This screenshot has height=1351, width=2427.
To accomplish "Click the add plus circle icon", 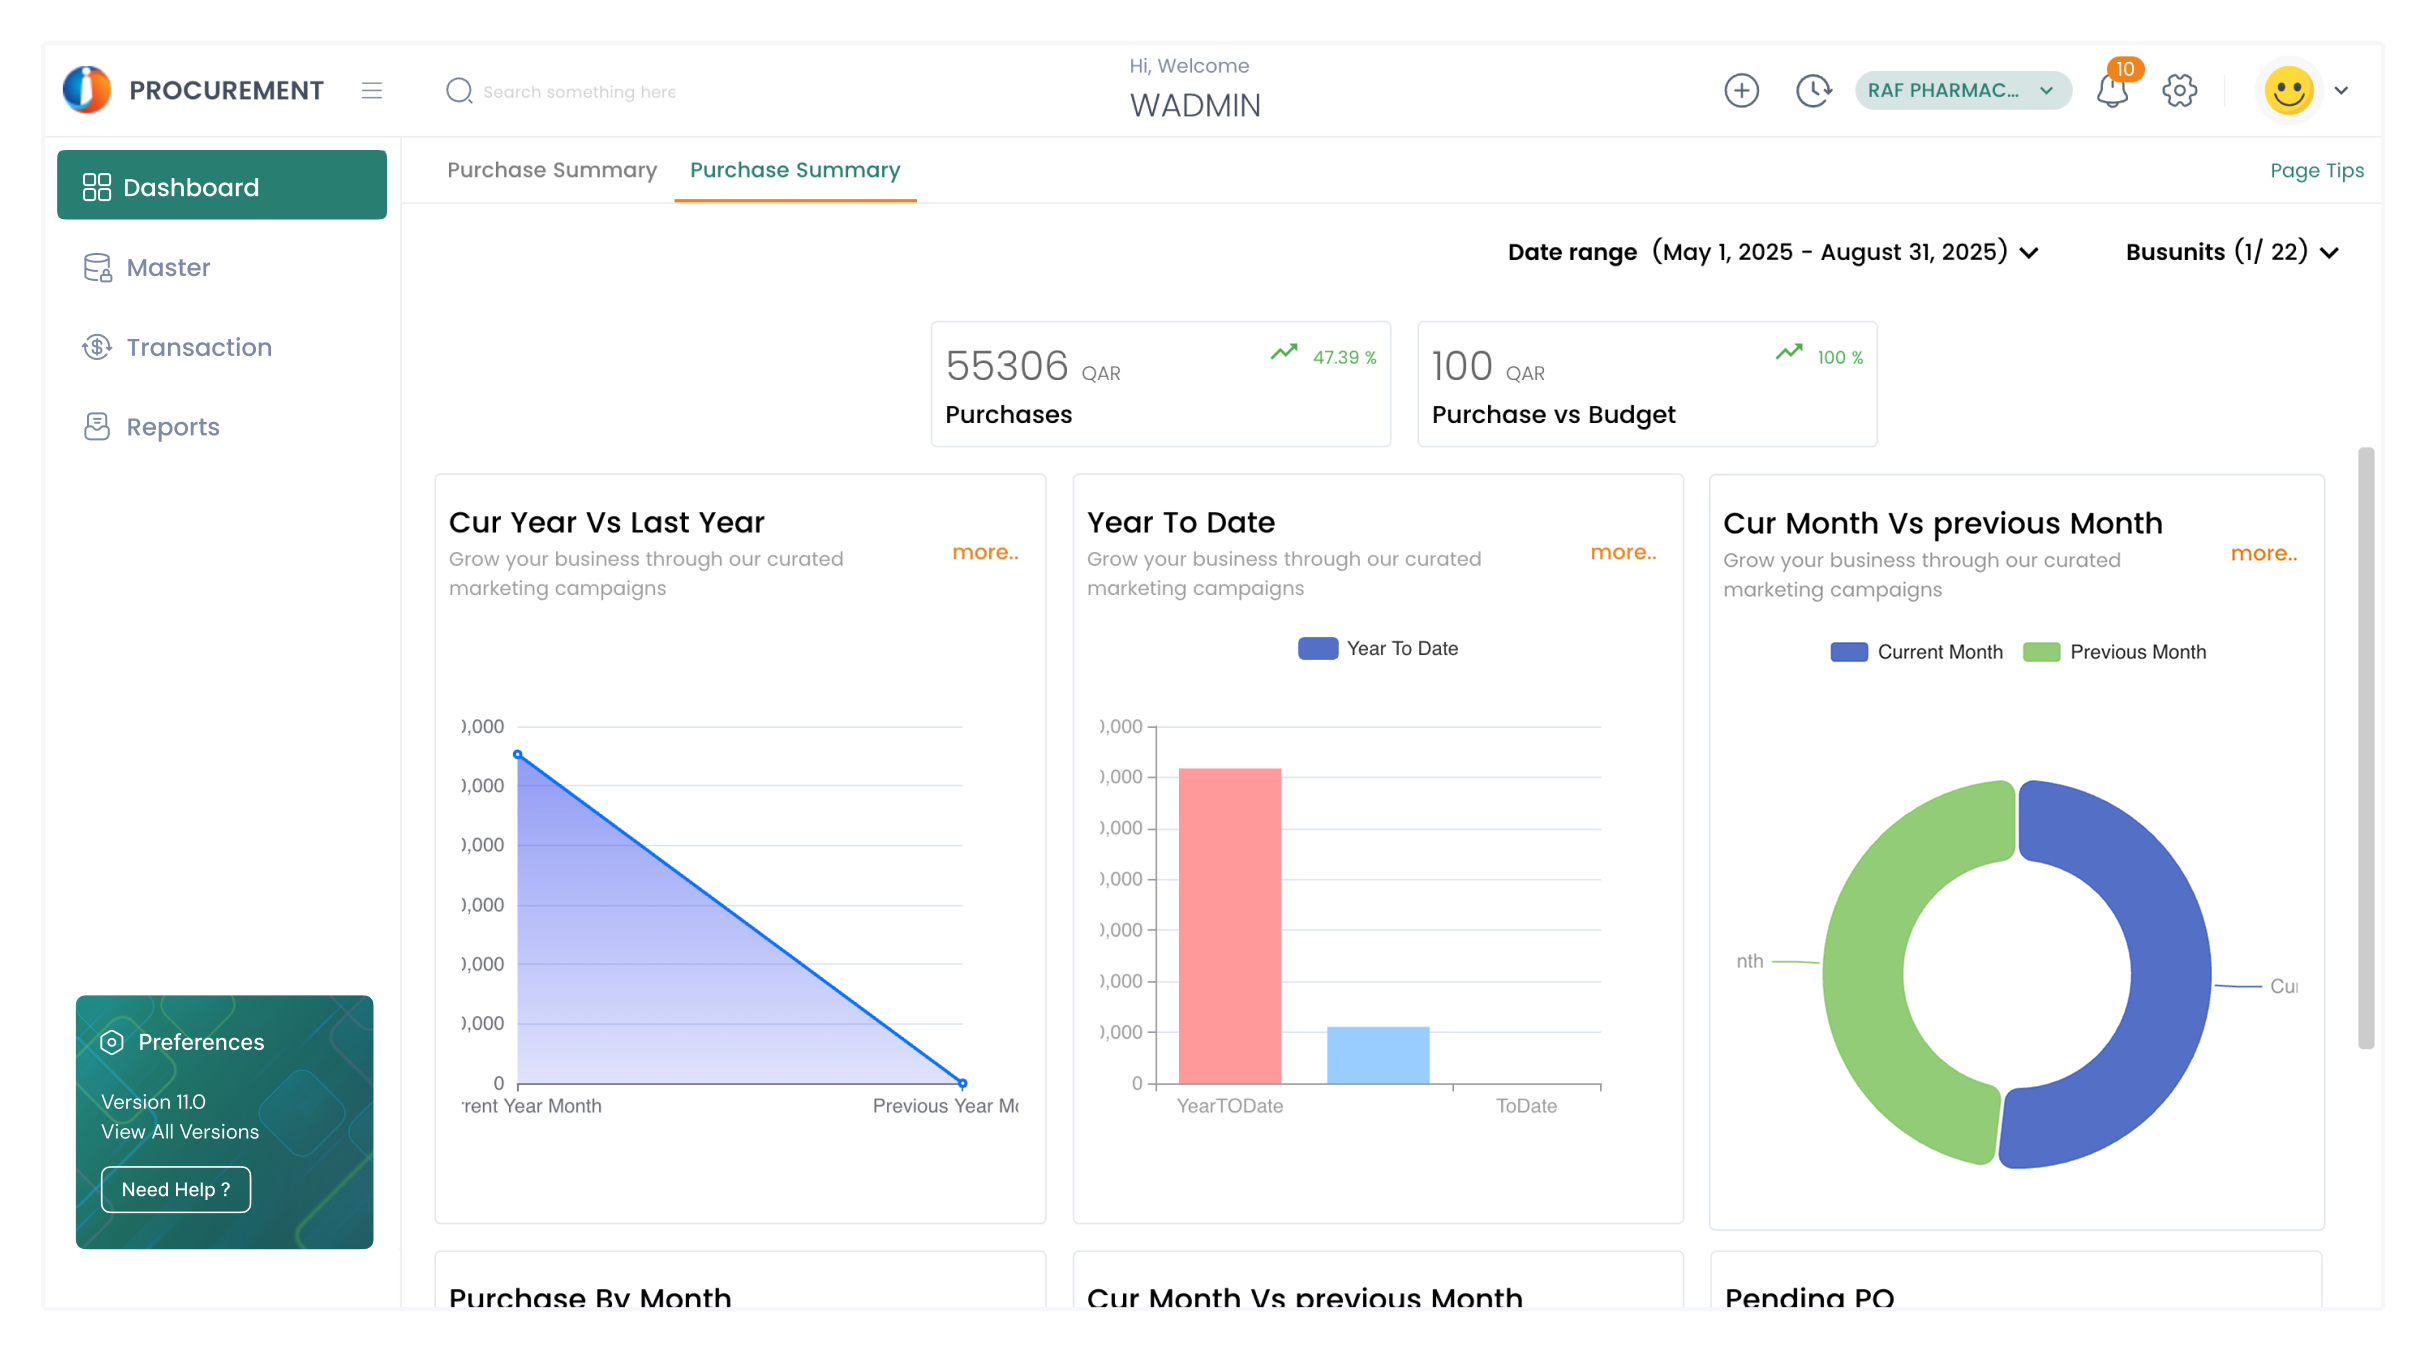I will pos(1741,90).
